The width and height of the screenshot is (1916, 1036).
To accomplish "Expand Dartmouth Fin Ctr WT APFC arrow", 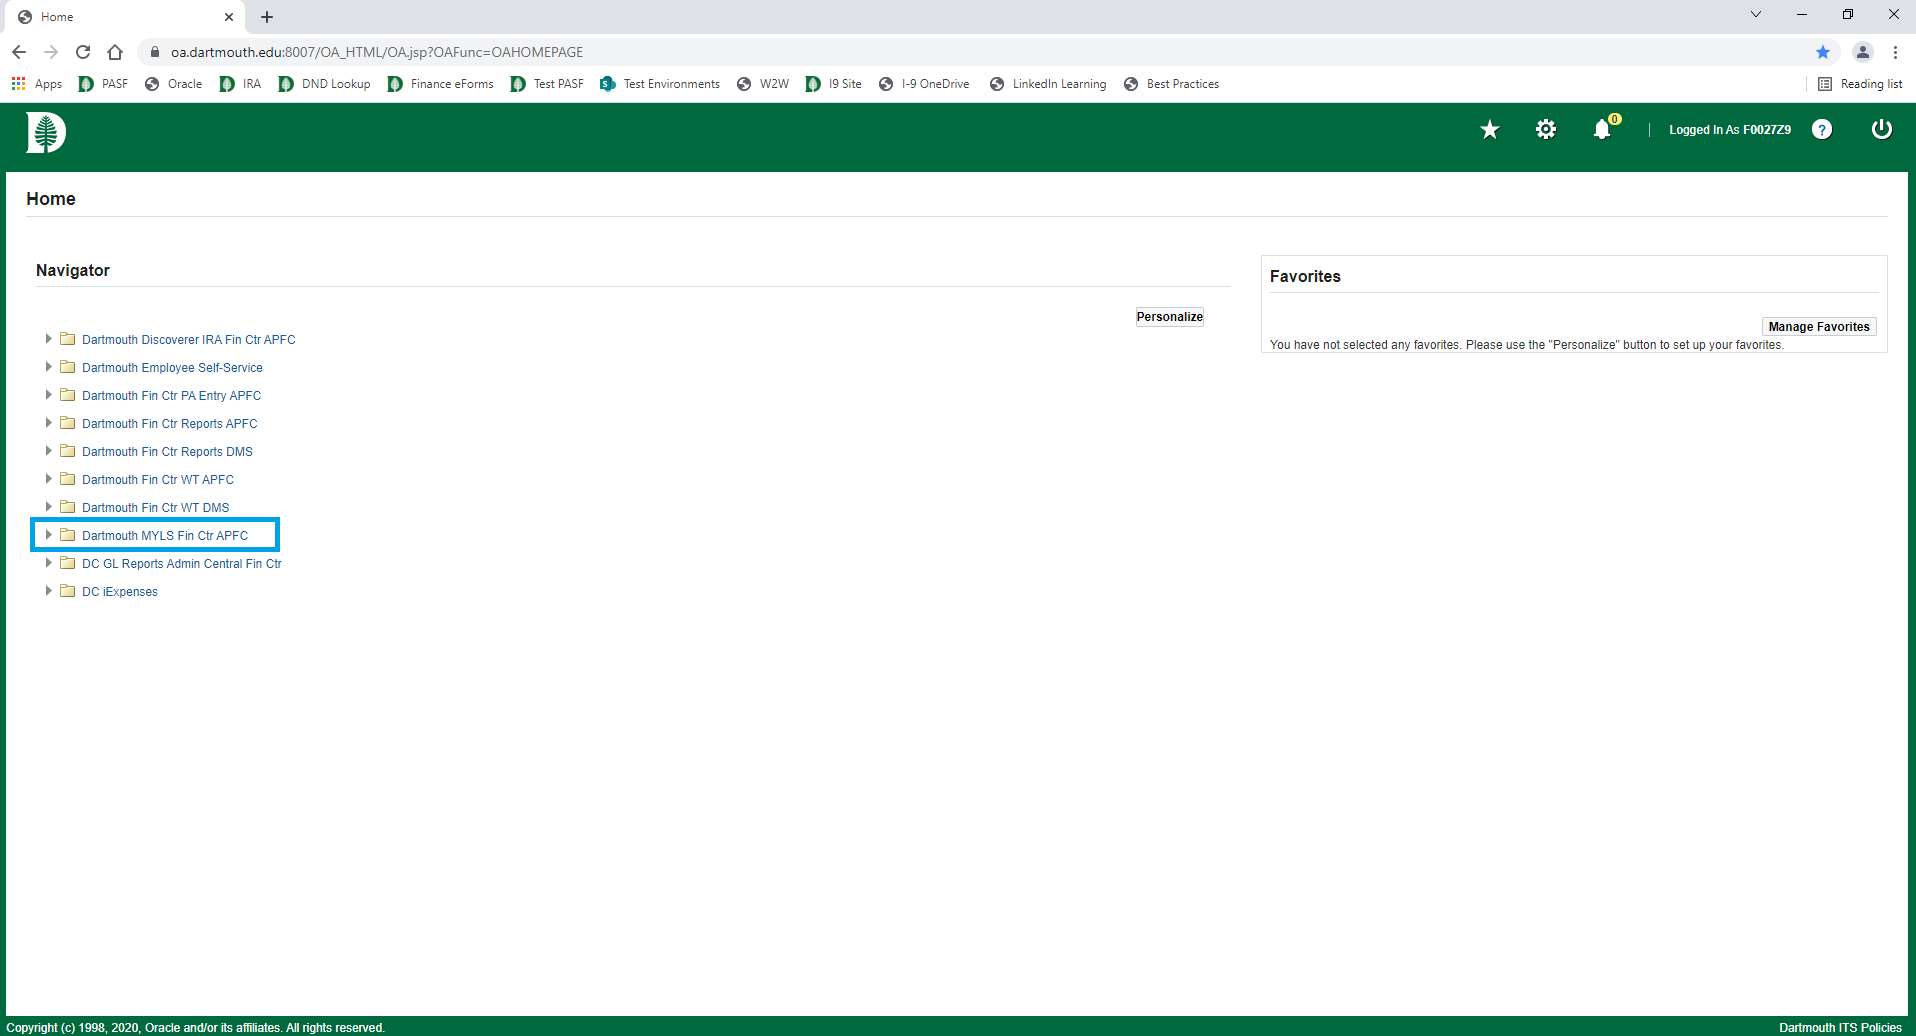I will coord(48,479).
